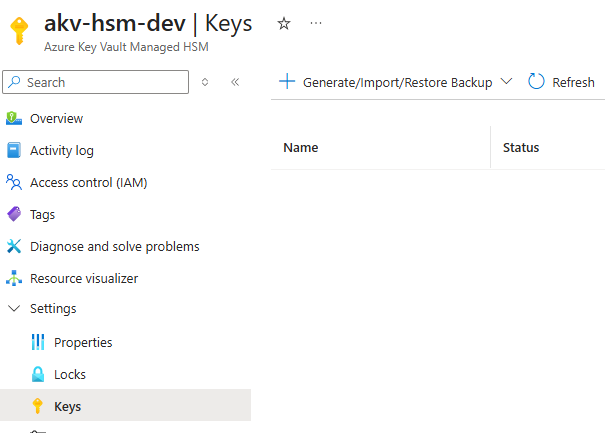Click the Activity log notebook icon
The width and height of the screenshot is (605, 433).
click(x=13, y=150)
